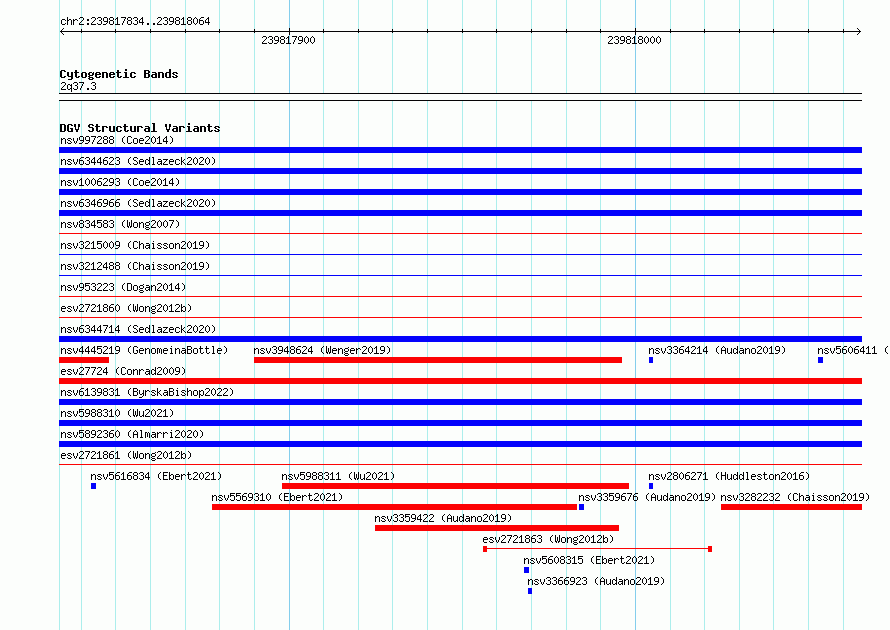The width and height of the screenshot is (890, 630).
Task: Click the first esv2721860 (Wong2012b) label
Action: click(126, 308)
